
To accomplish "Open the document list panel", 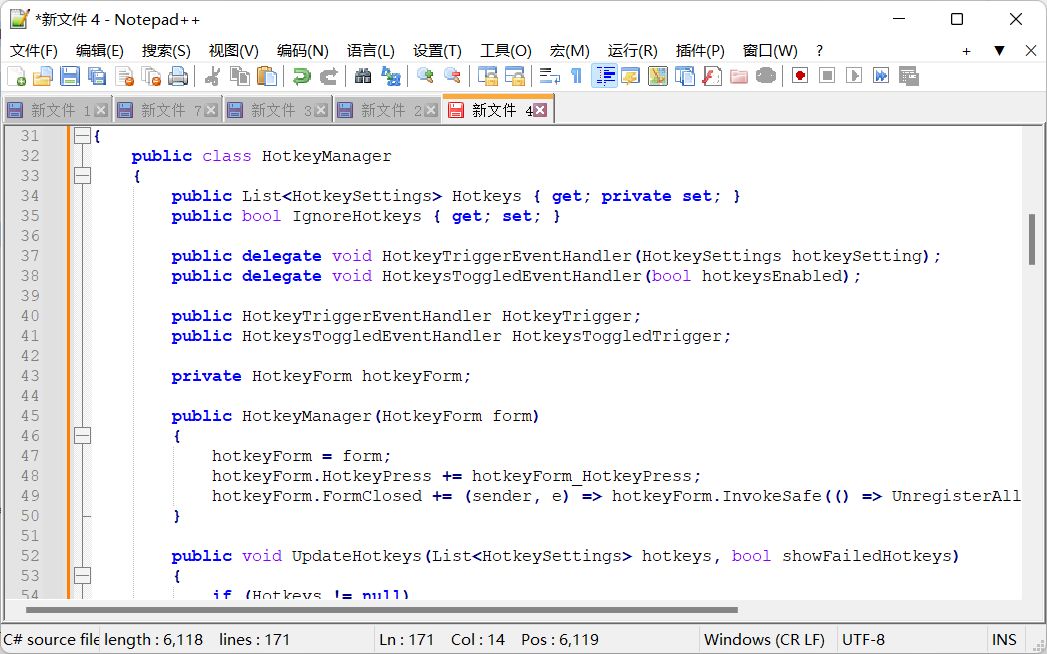I will pos(684,76).
